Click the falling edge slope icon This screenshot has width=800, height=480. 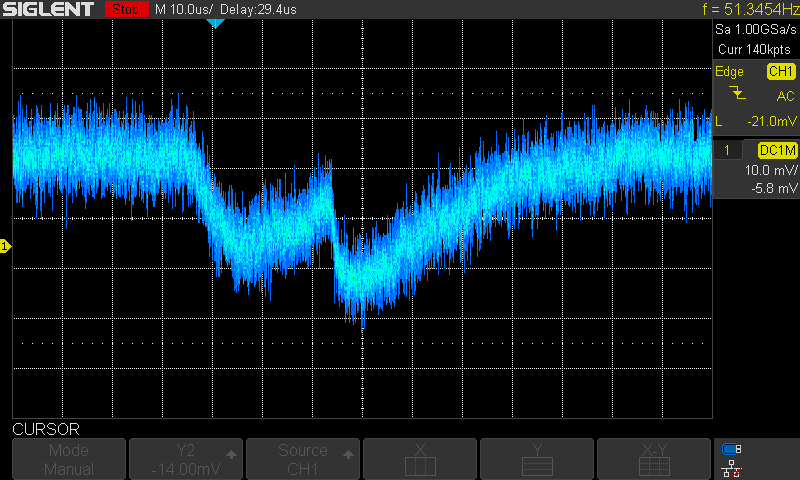737,94
